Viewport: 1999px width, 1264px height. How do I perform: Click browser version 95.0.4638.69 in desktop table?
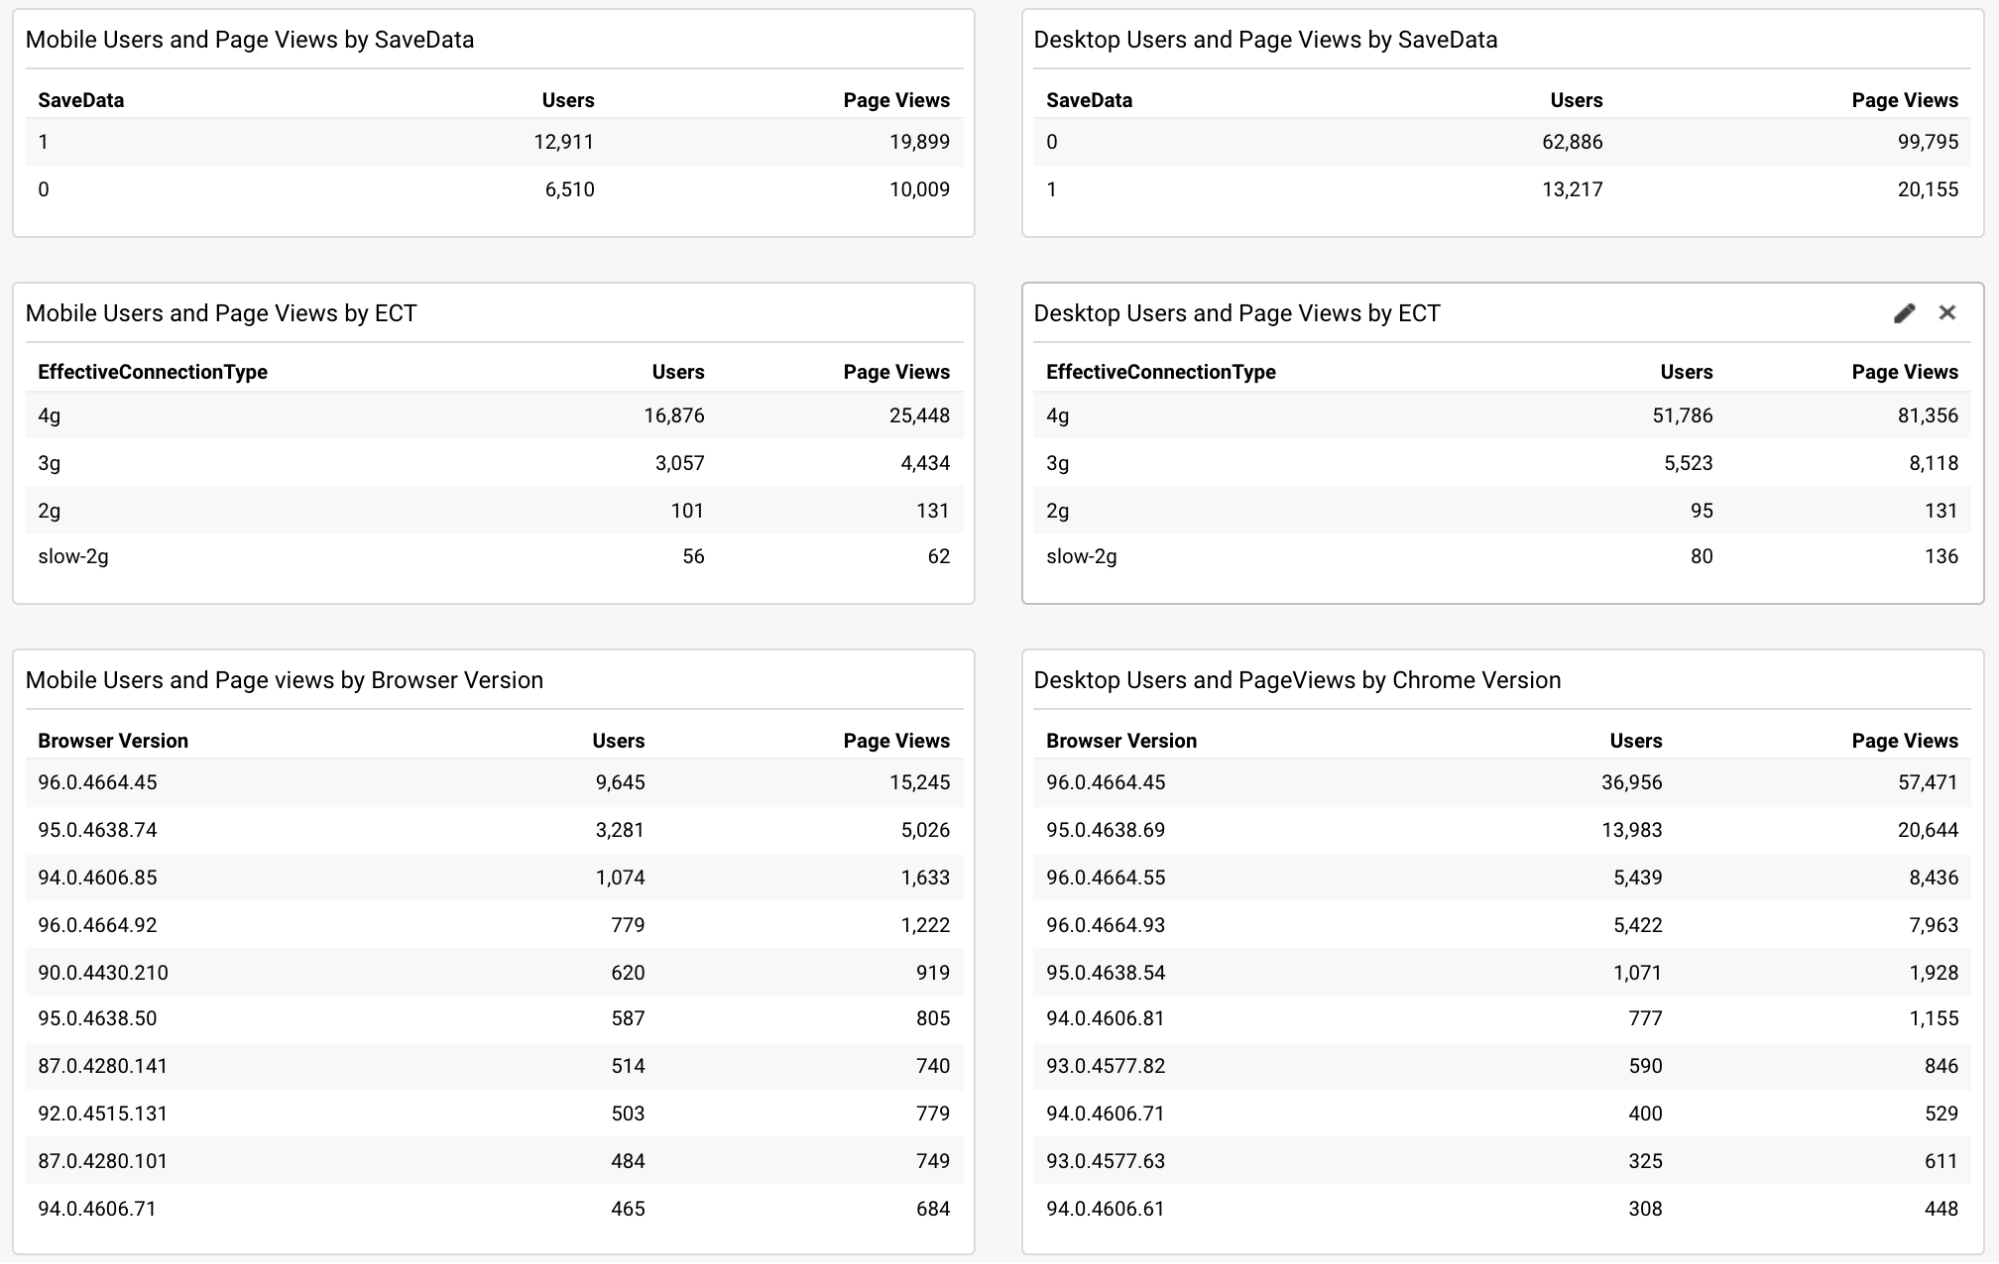(x=1104, y=830)
